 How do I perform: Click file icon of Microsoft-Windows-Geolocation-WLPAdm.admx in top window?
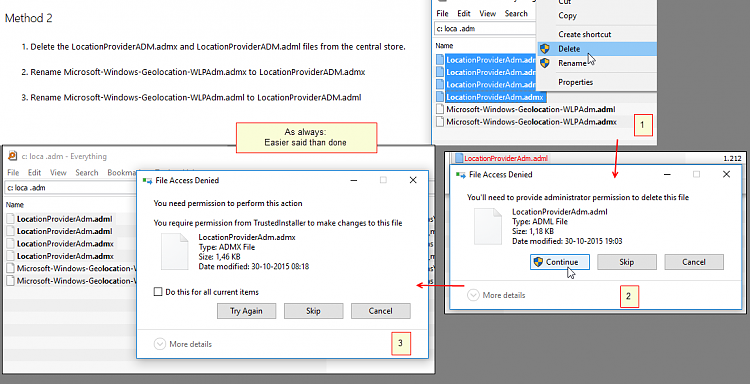(x=440, y=121)
